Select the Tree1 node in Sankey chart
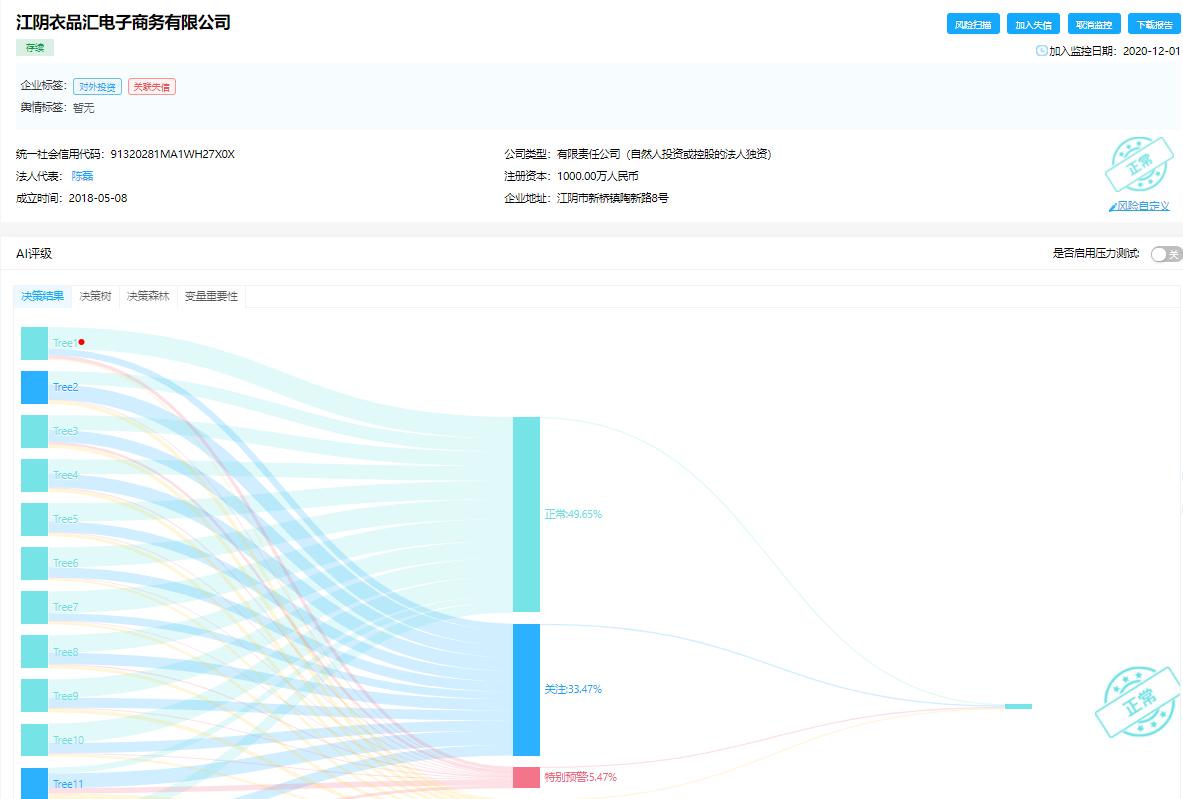1183x799 pixels. (34, 343)
